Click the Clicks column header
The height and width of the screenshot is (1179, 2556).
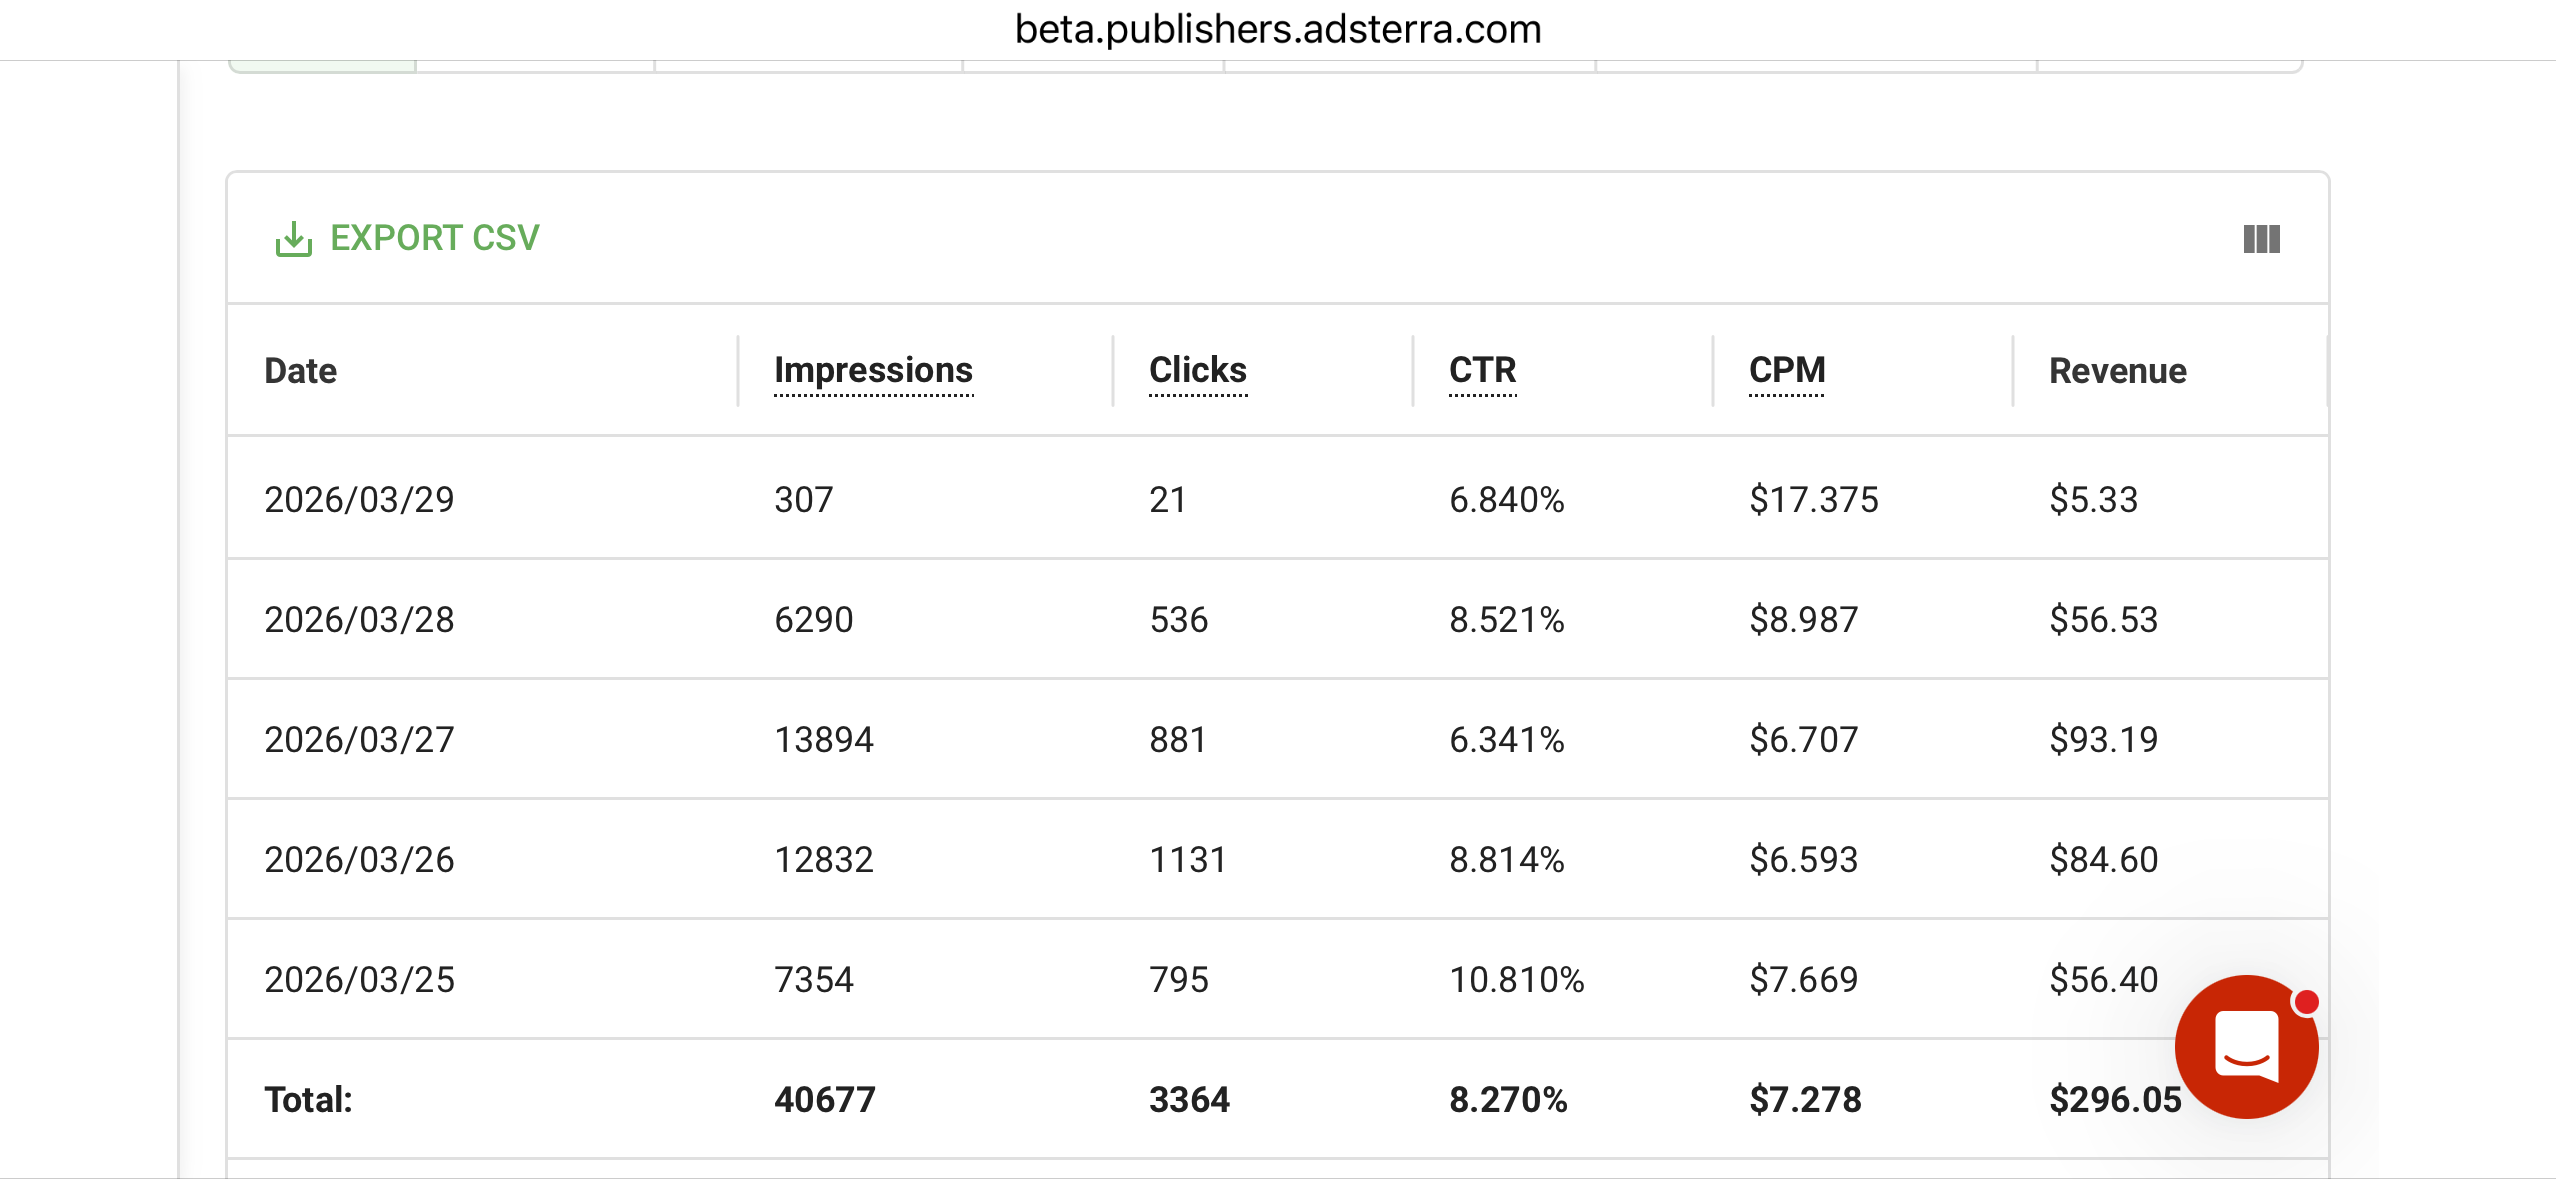click(x=1197, y=370)
